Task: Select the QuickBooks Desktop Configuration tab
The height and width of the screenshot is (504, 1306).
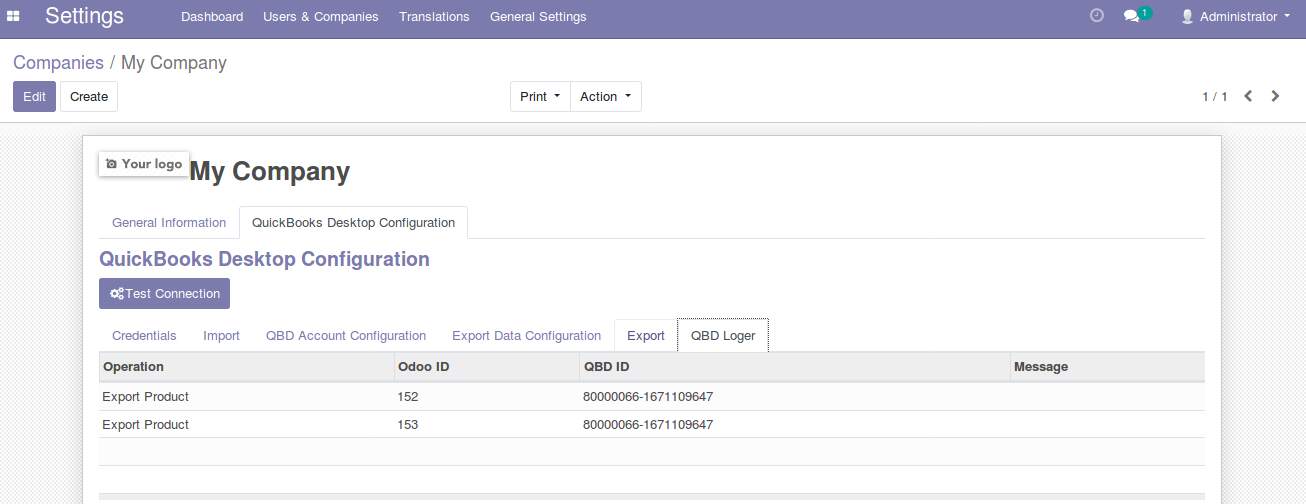Action: pyautogui.click(x=353, y=222)
